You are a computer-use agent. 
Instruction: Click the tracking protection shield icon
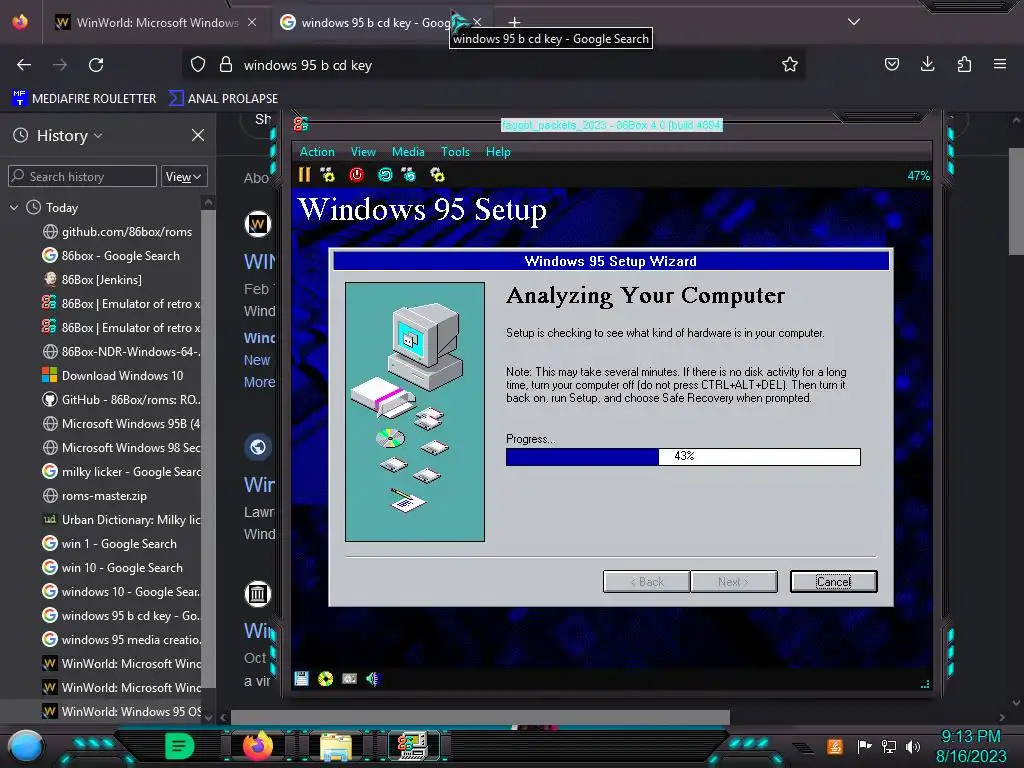pos(198,65)
